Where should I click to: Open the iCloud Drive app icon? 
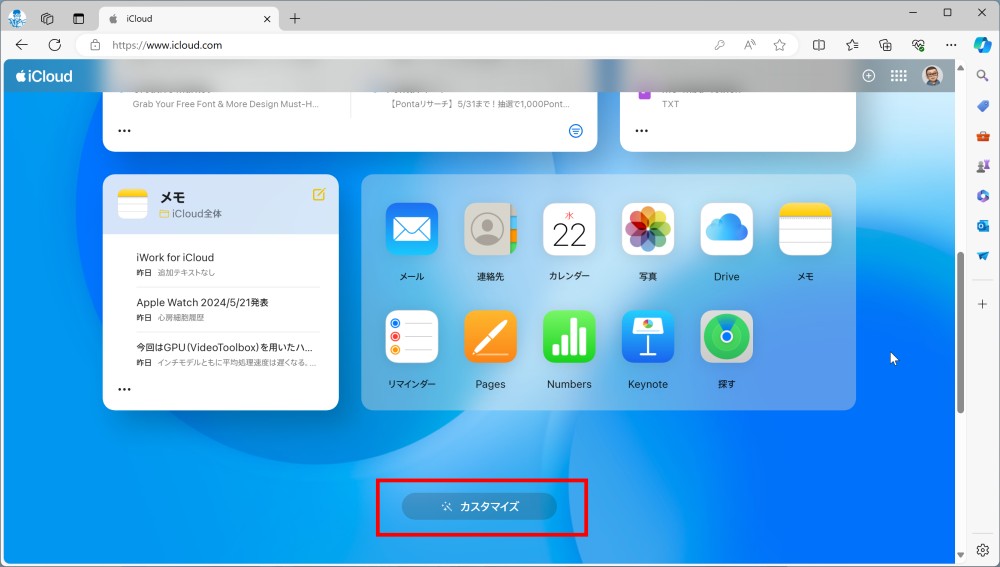[726, 229]
